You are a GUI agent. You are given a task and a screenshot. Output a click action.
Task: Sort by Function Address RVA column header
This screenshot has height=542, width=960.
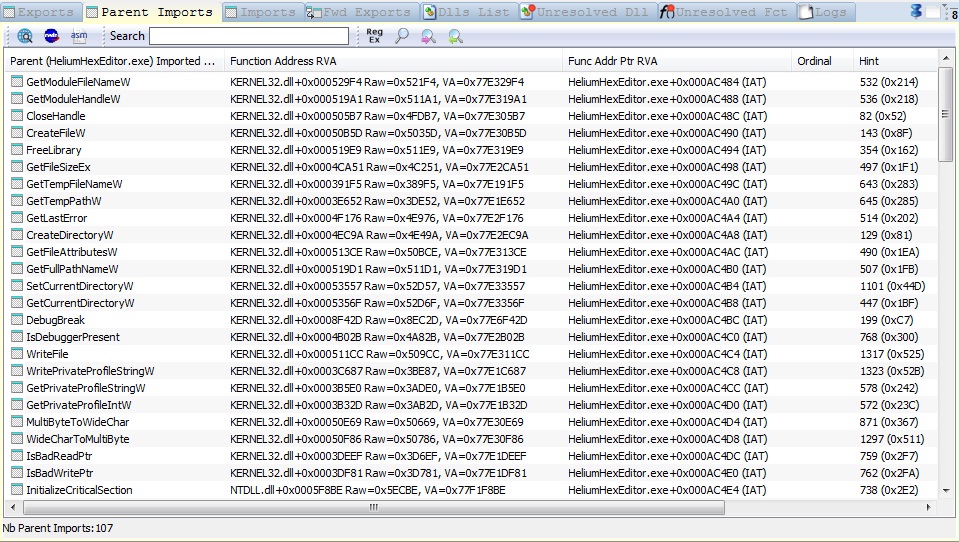point(393,61)
